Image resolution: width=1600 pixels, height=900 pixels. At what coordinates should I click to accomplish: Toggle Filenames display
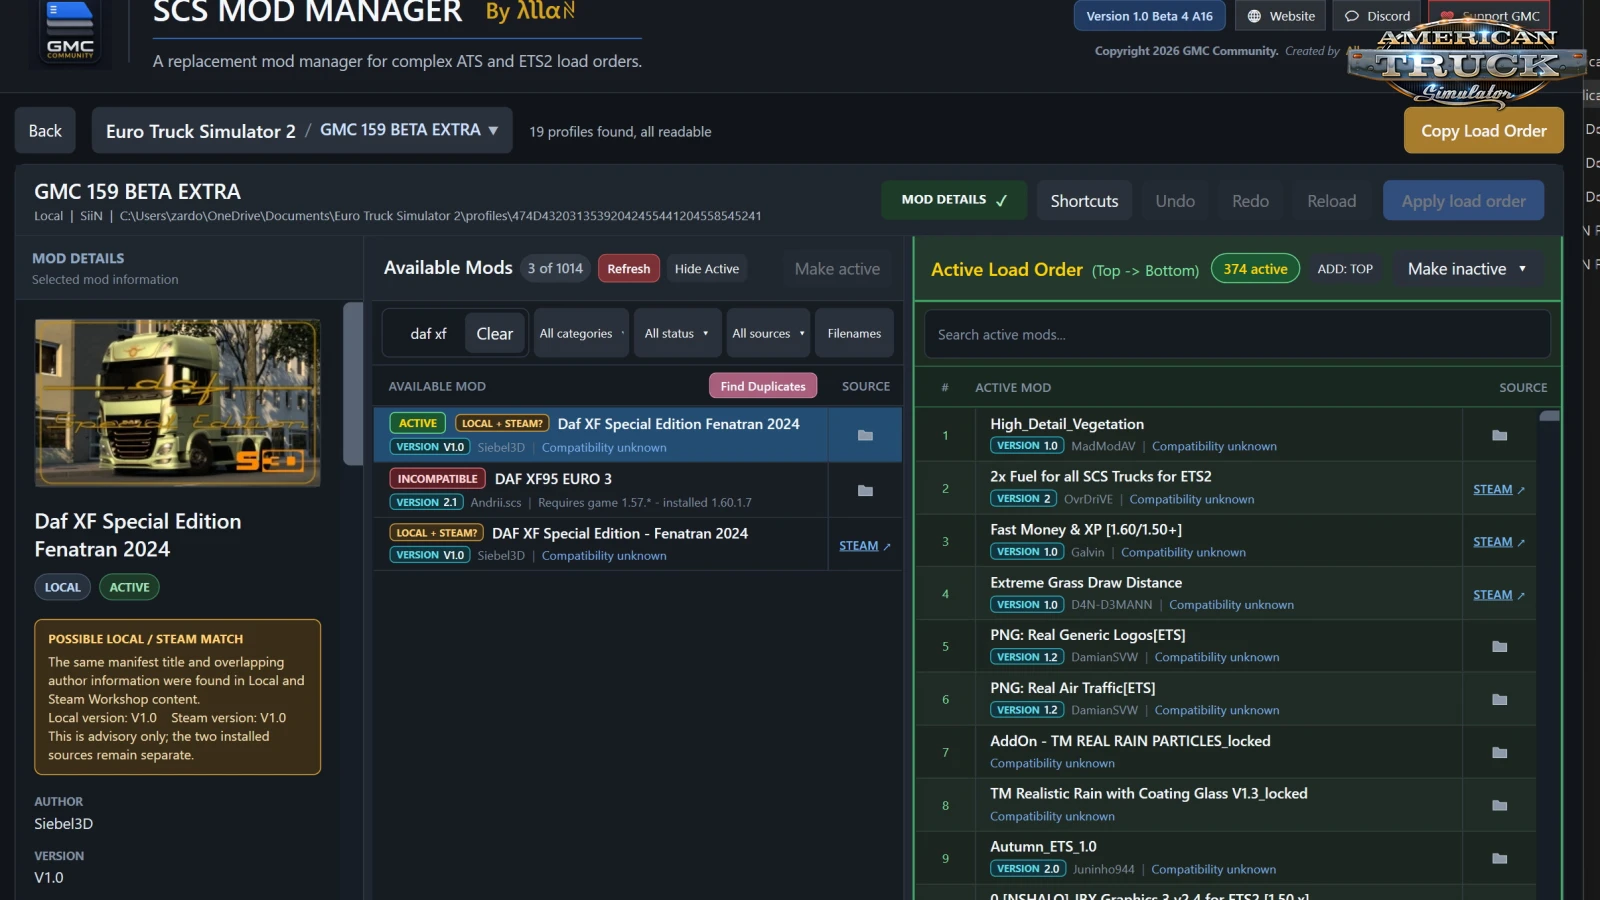click(854, 333)
